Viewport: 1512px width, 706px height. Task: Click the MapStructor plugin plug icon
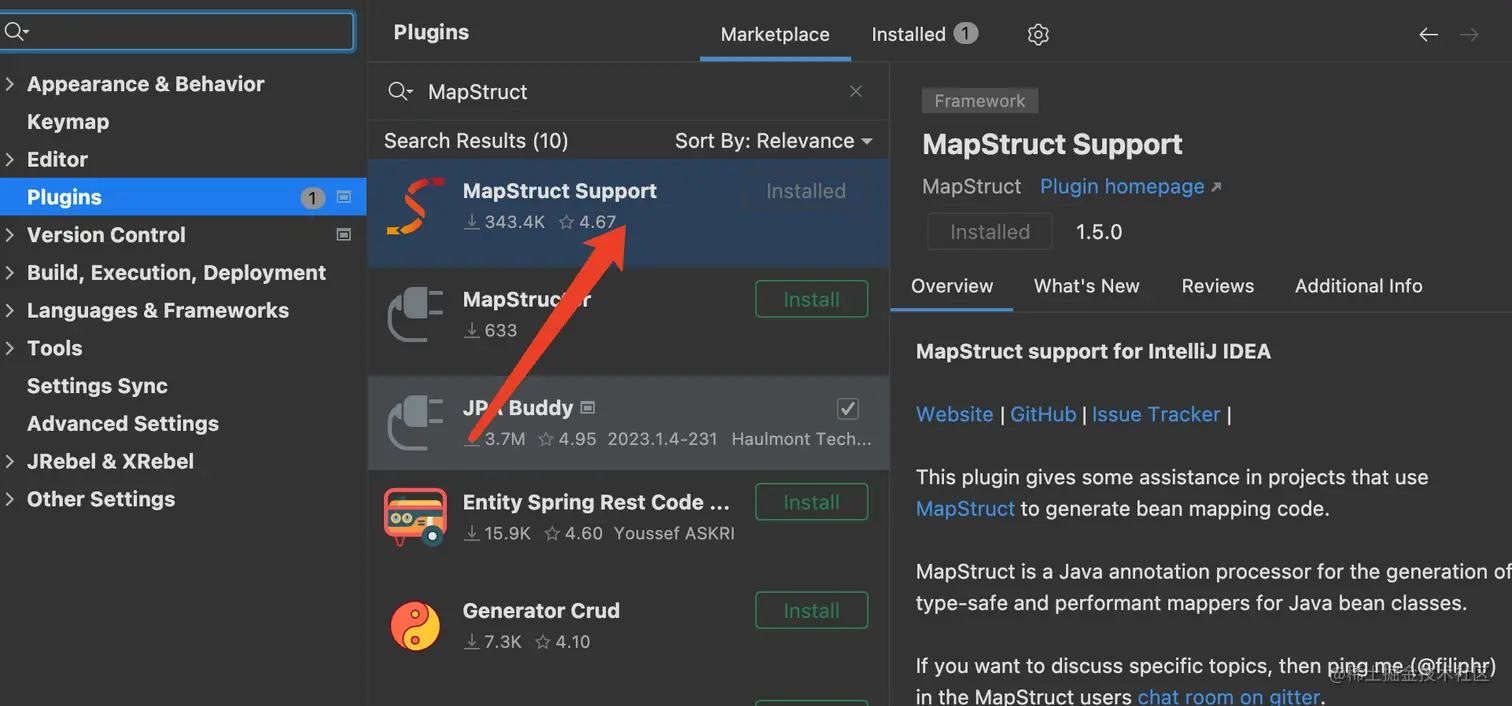click(x=416, y=313)
